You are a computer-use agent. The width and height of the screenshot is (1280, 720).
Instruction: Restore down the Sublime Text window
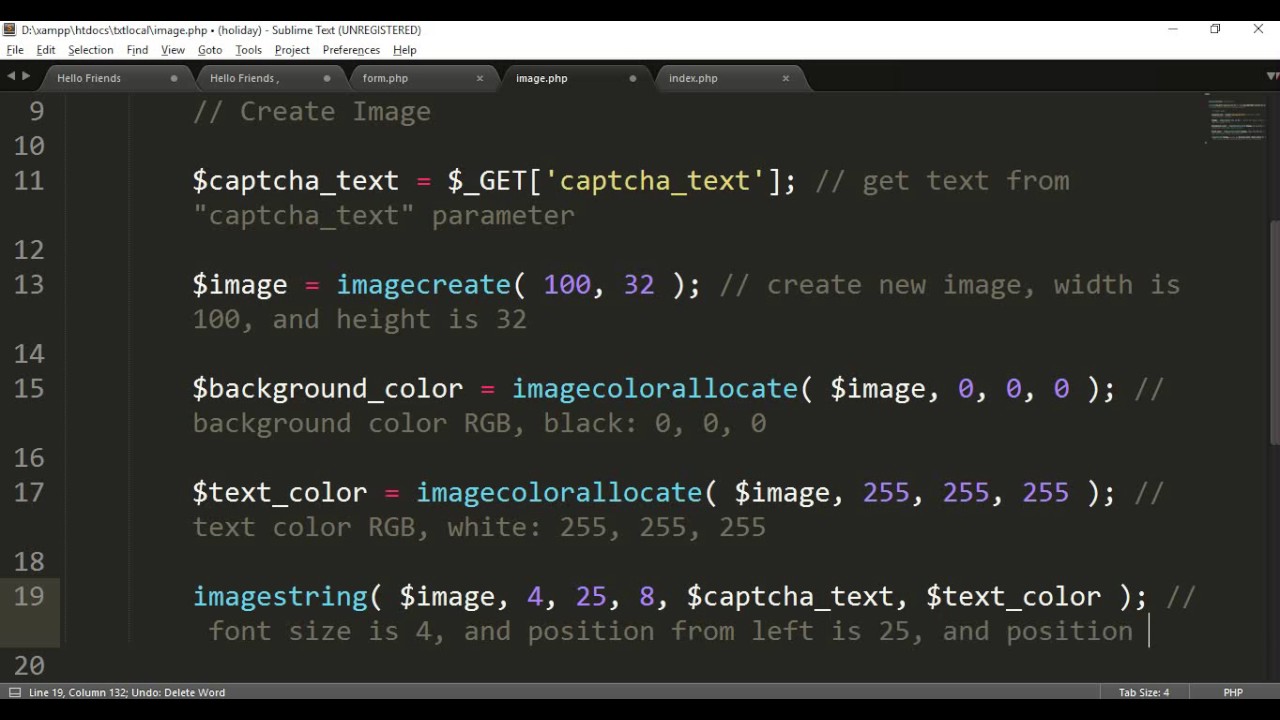(1215, 29)
